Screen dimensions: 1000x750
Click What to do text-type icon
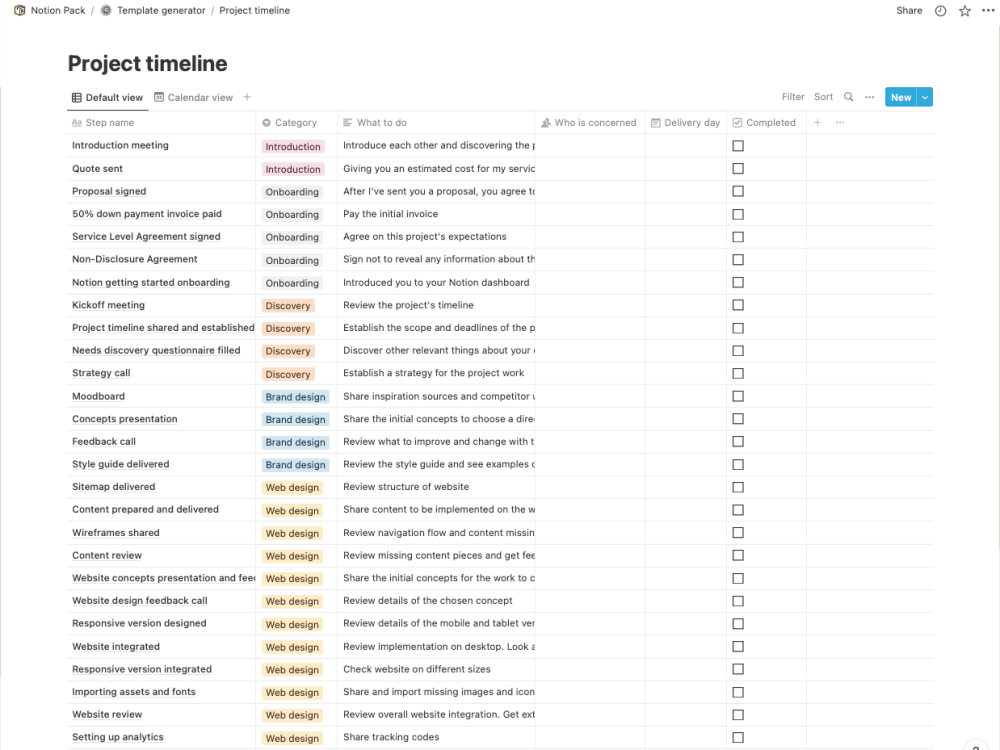point(348,122)
